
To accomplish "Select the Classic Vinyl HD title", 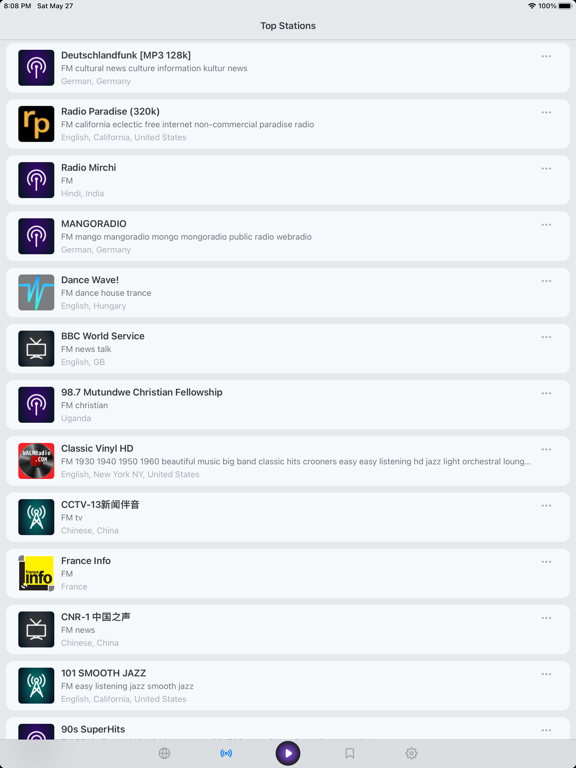I will click(x=97, y=449).
